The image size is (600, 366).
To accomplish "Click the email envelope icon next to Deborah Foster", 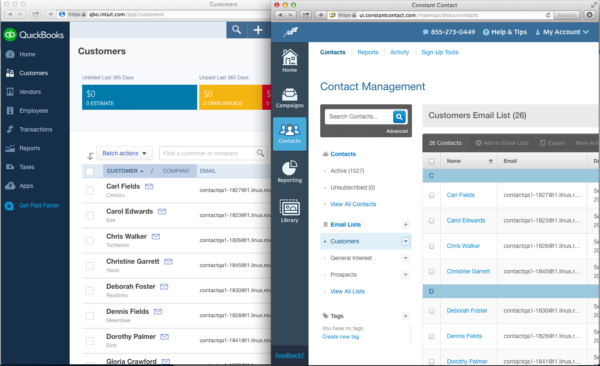I will pos(164,287).
